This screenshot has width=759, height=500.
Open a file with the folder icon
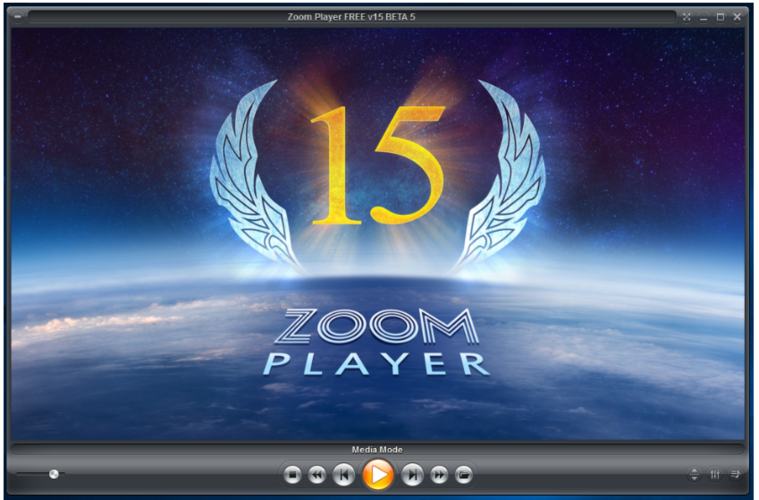click(x=464, y=475)
